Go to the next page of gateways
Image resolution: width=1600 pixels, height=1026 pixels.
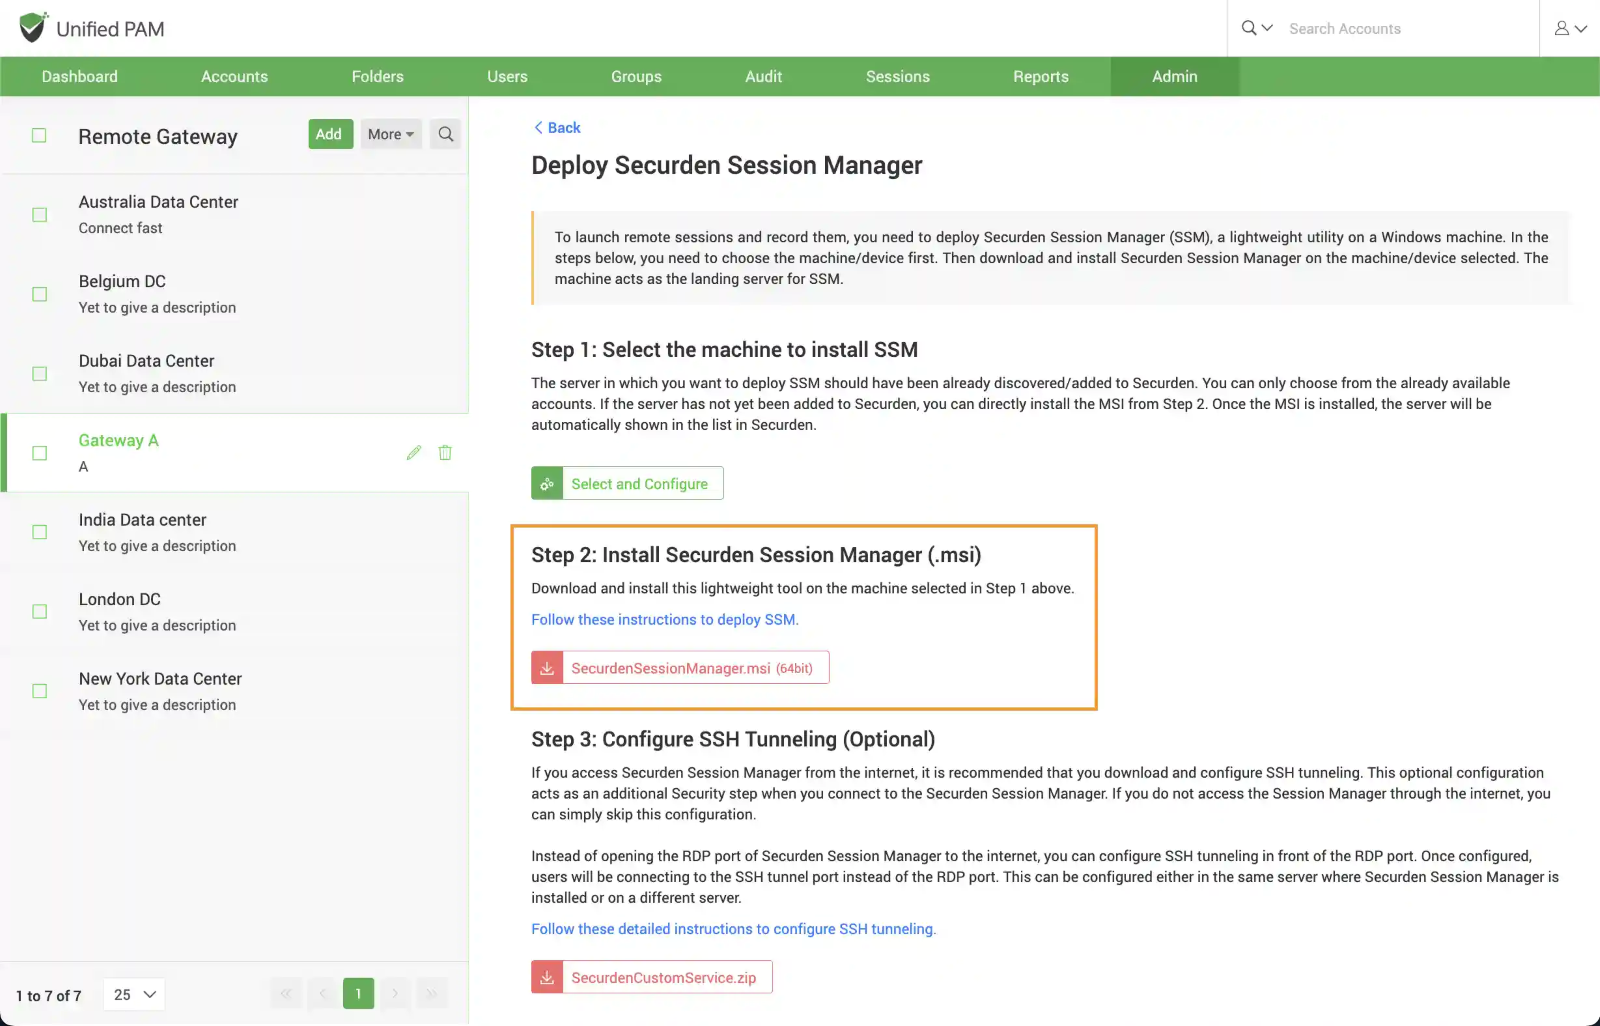pos(395,993)
